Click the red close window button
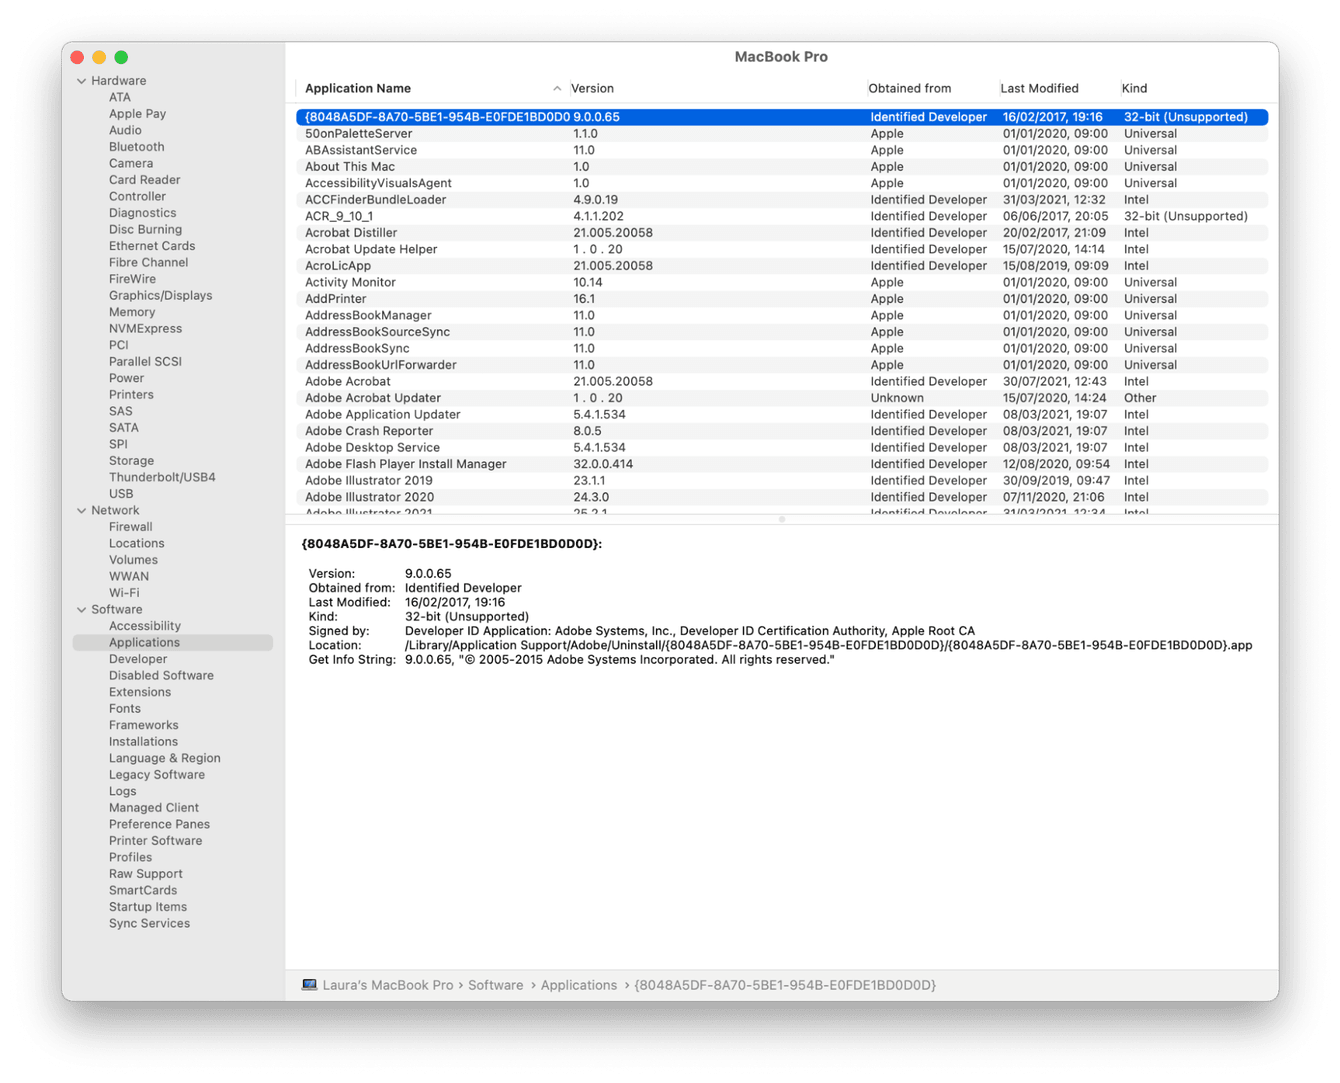Image resolution: width=1340 pixels, height=1083 pixels. pos(78,57)
